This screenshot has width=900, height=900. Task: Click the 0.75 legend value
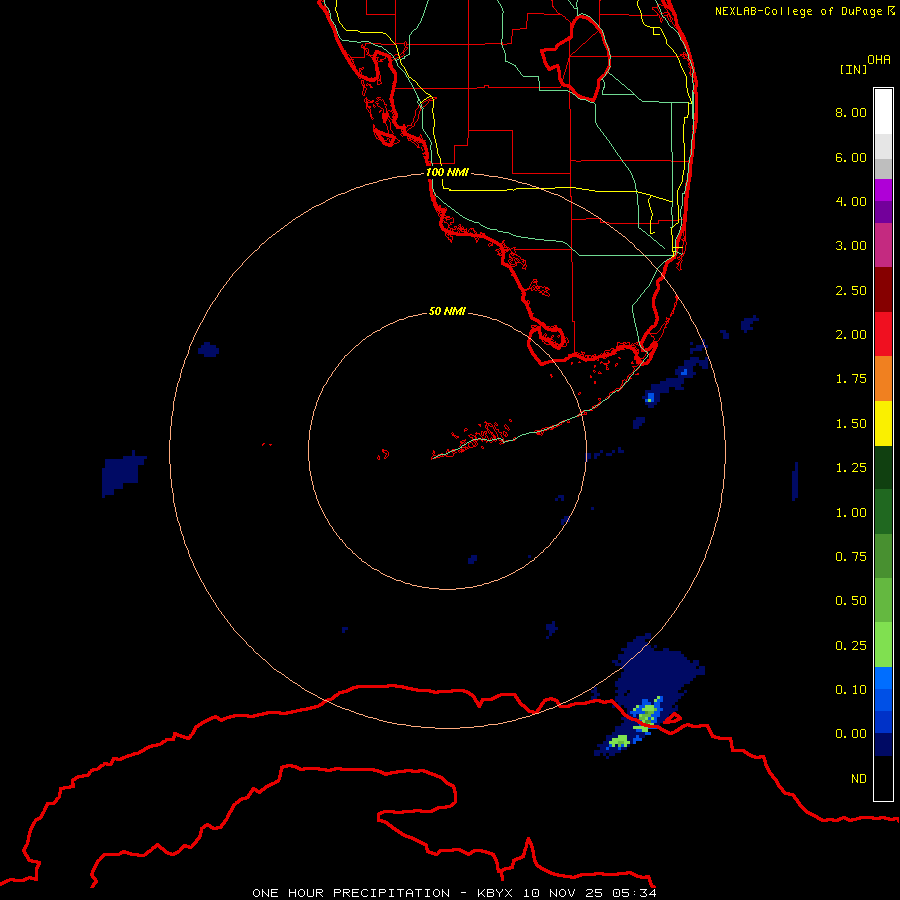[x=851, y=557]
